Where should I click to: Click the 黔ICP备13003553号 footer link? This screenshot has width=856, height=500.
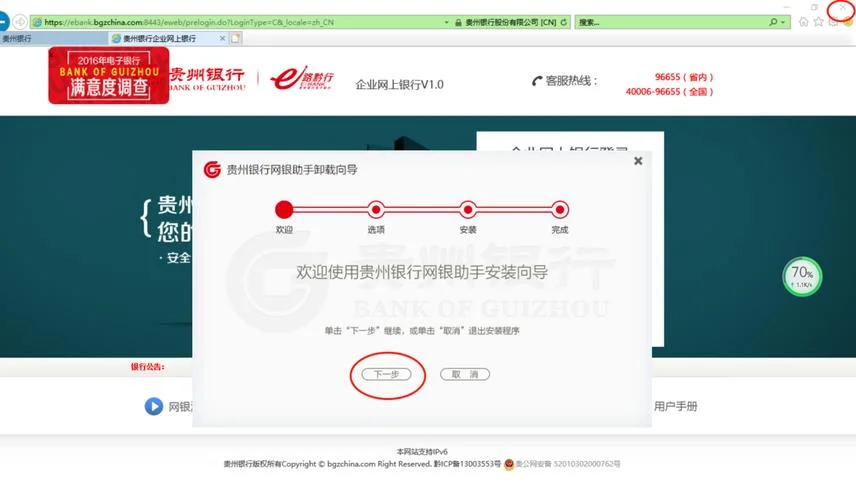point(467,464)
